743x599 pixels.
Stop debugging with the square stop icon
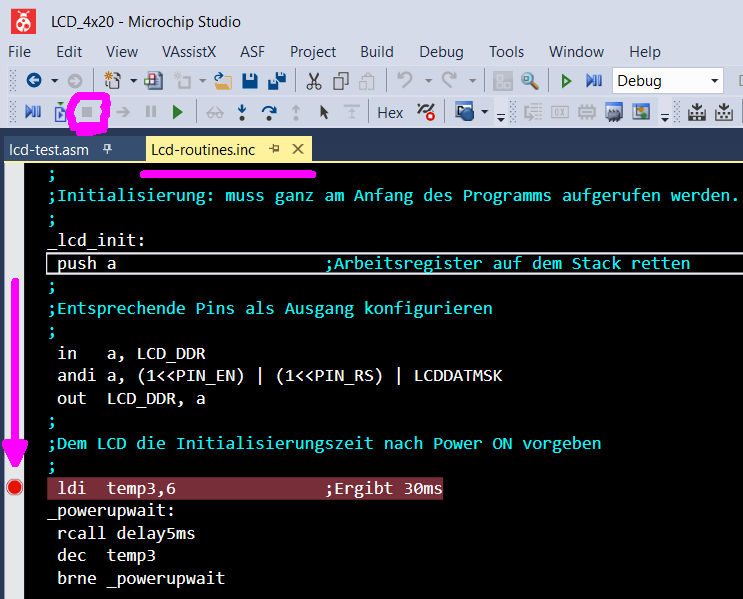[87, 112]
